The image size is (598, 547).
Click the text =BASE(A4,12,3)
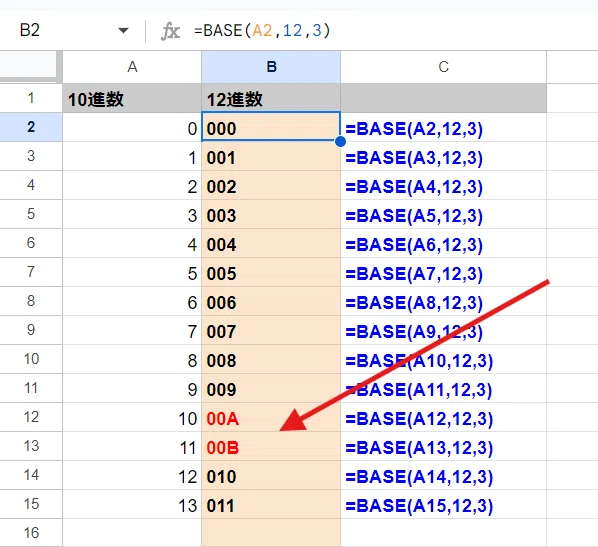point(414,187)
